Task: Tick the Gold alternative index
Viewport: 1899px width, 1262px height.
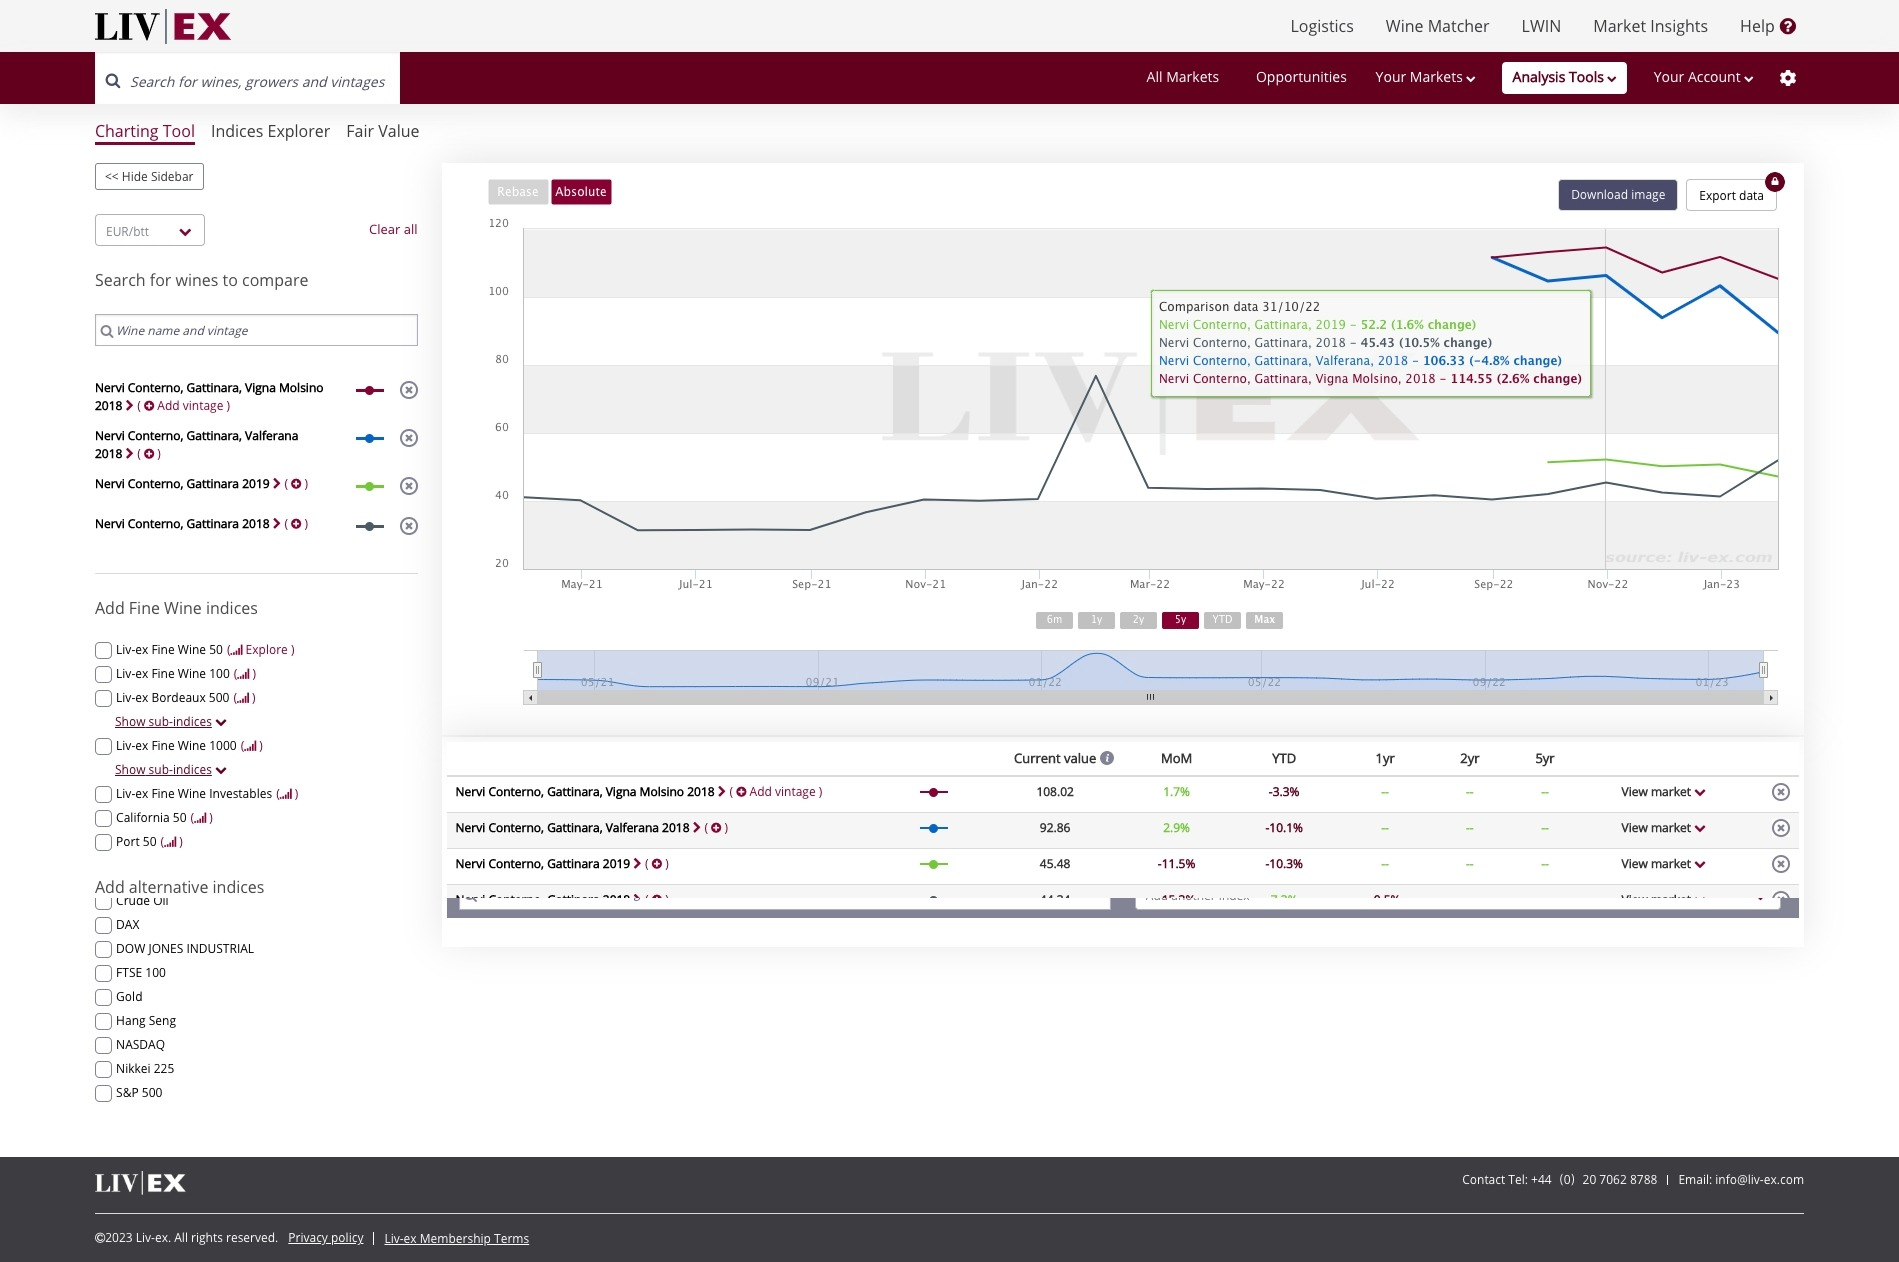Action: click(103, 997)
